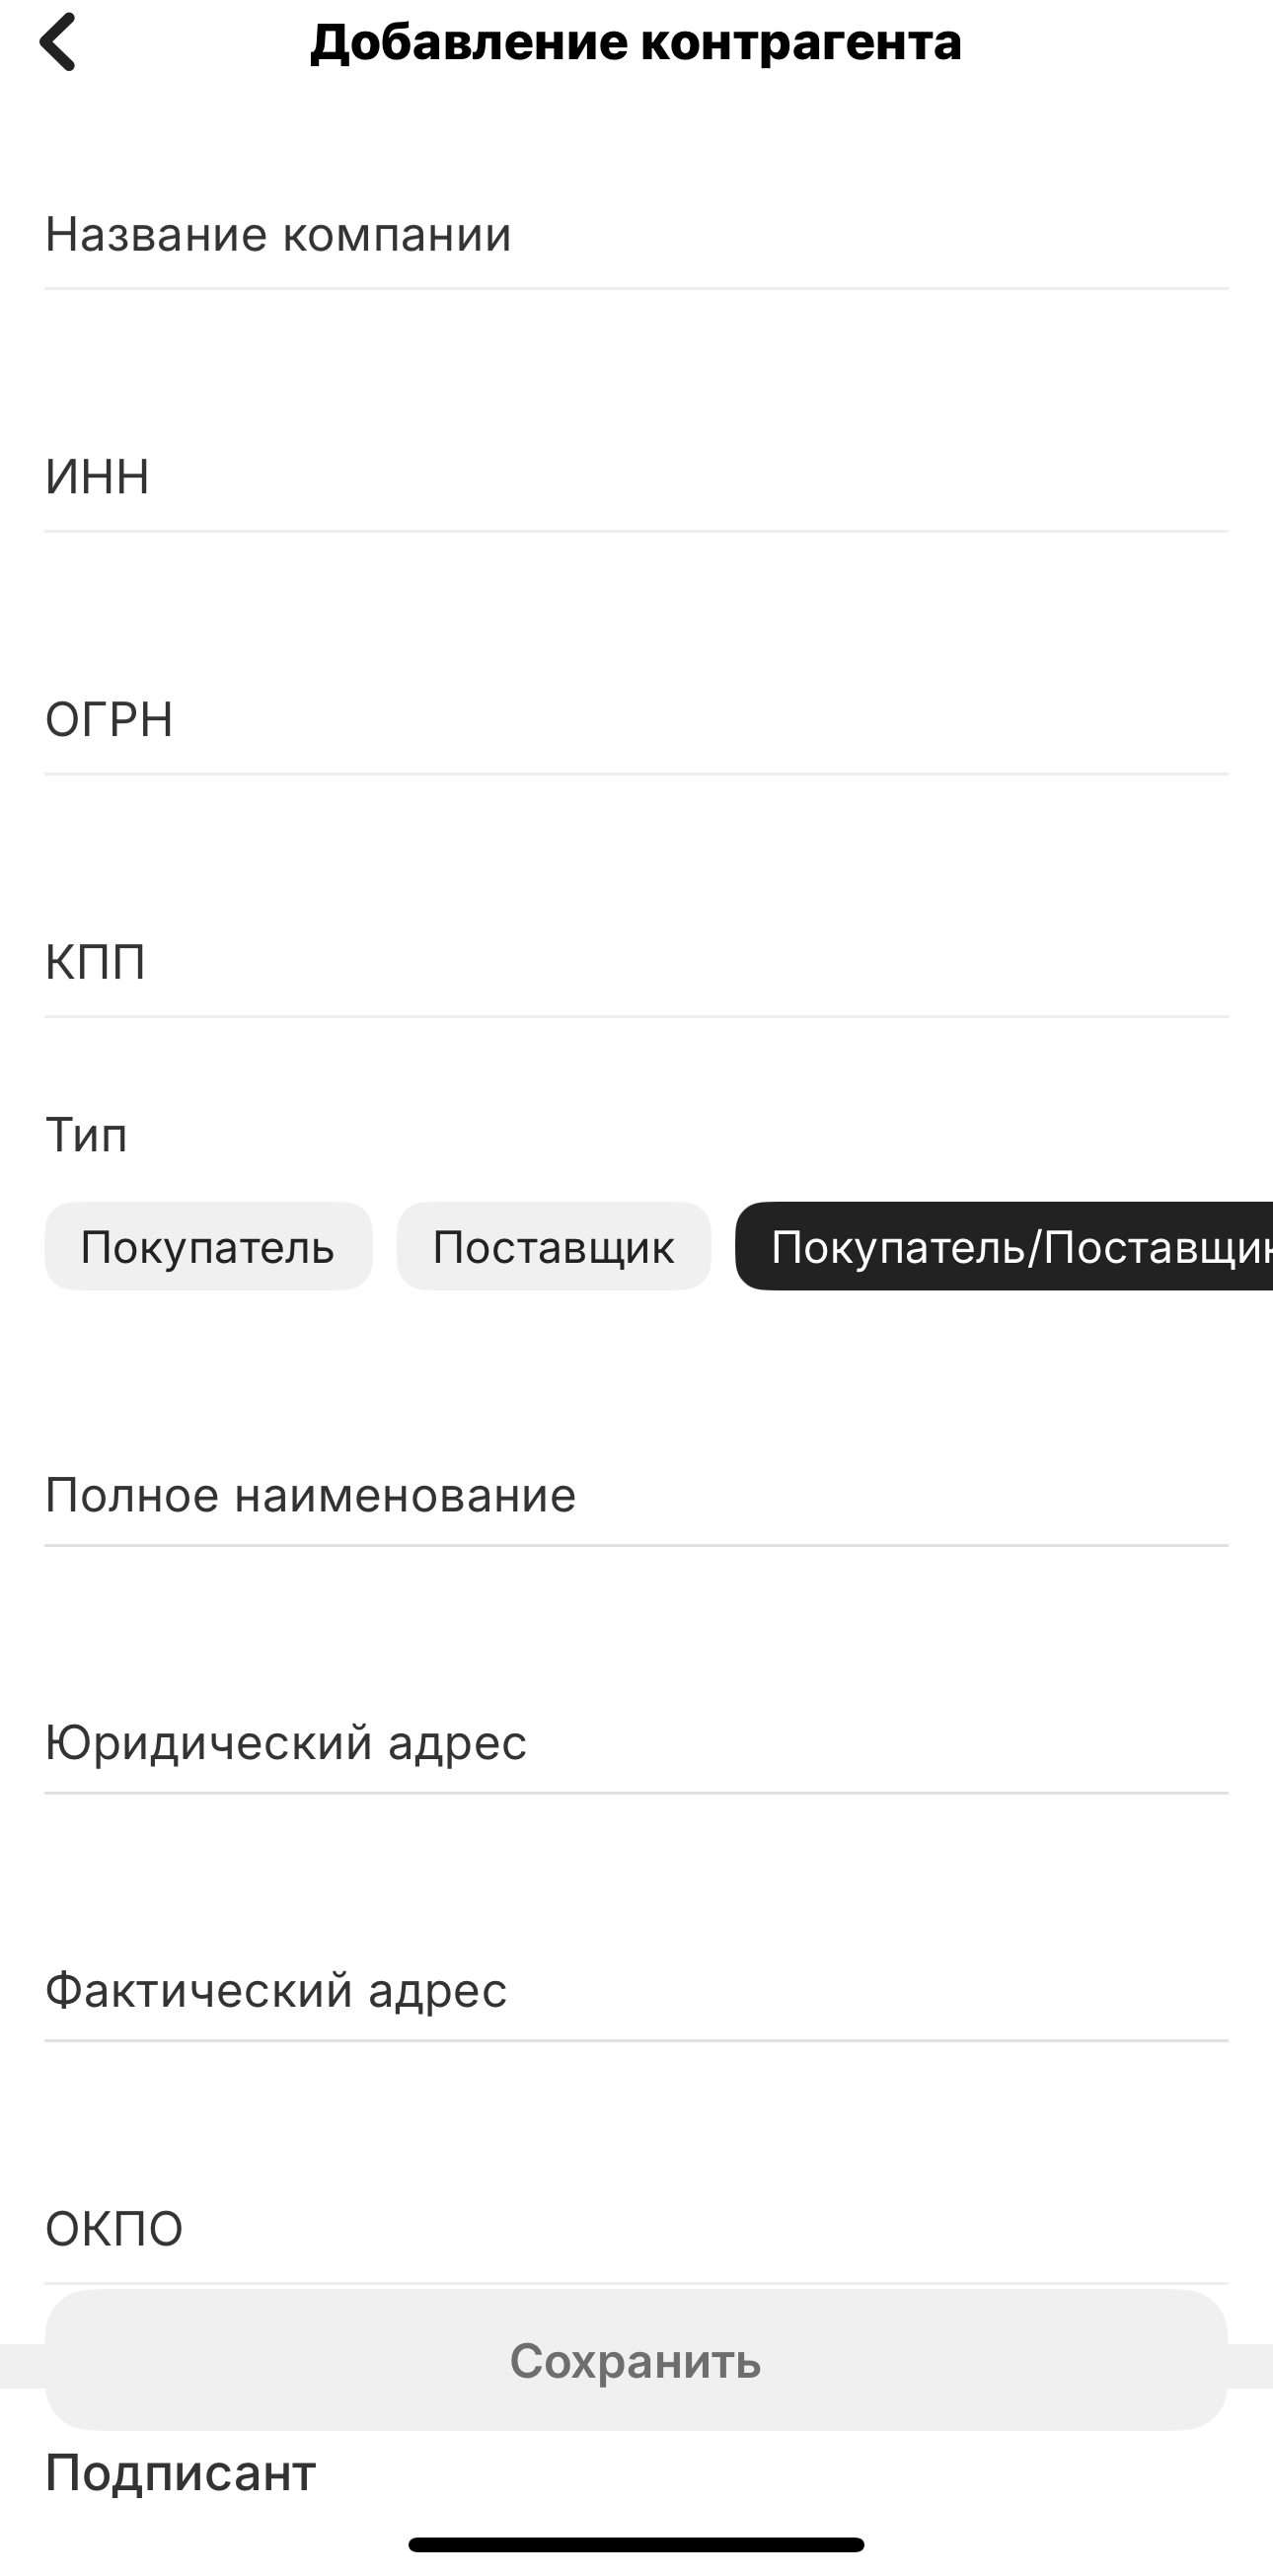The image size is (1273, 2576).
Task: Click into the ИНН input
Action: 636,477
